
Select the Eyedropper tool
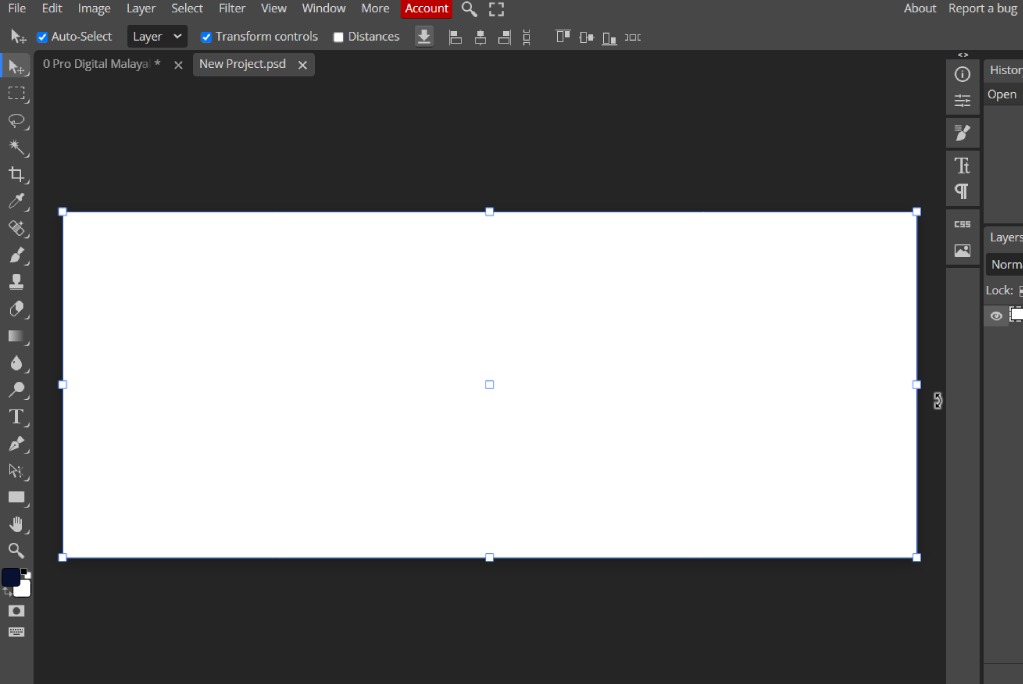[16, 201]
